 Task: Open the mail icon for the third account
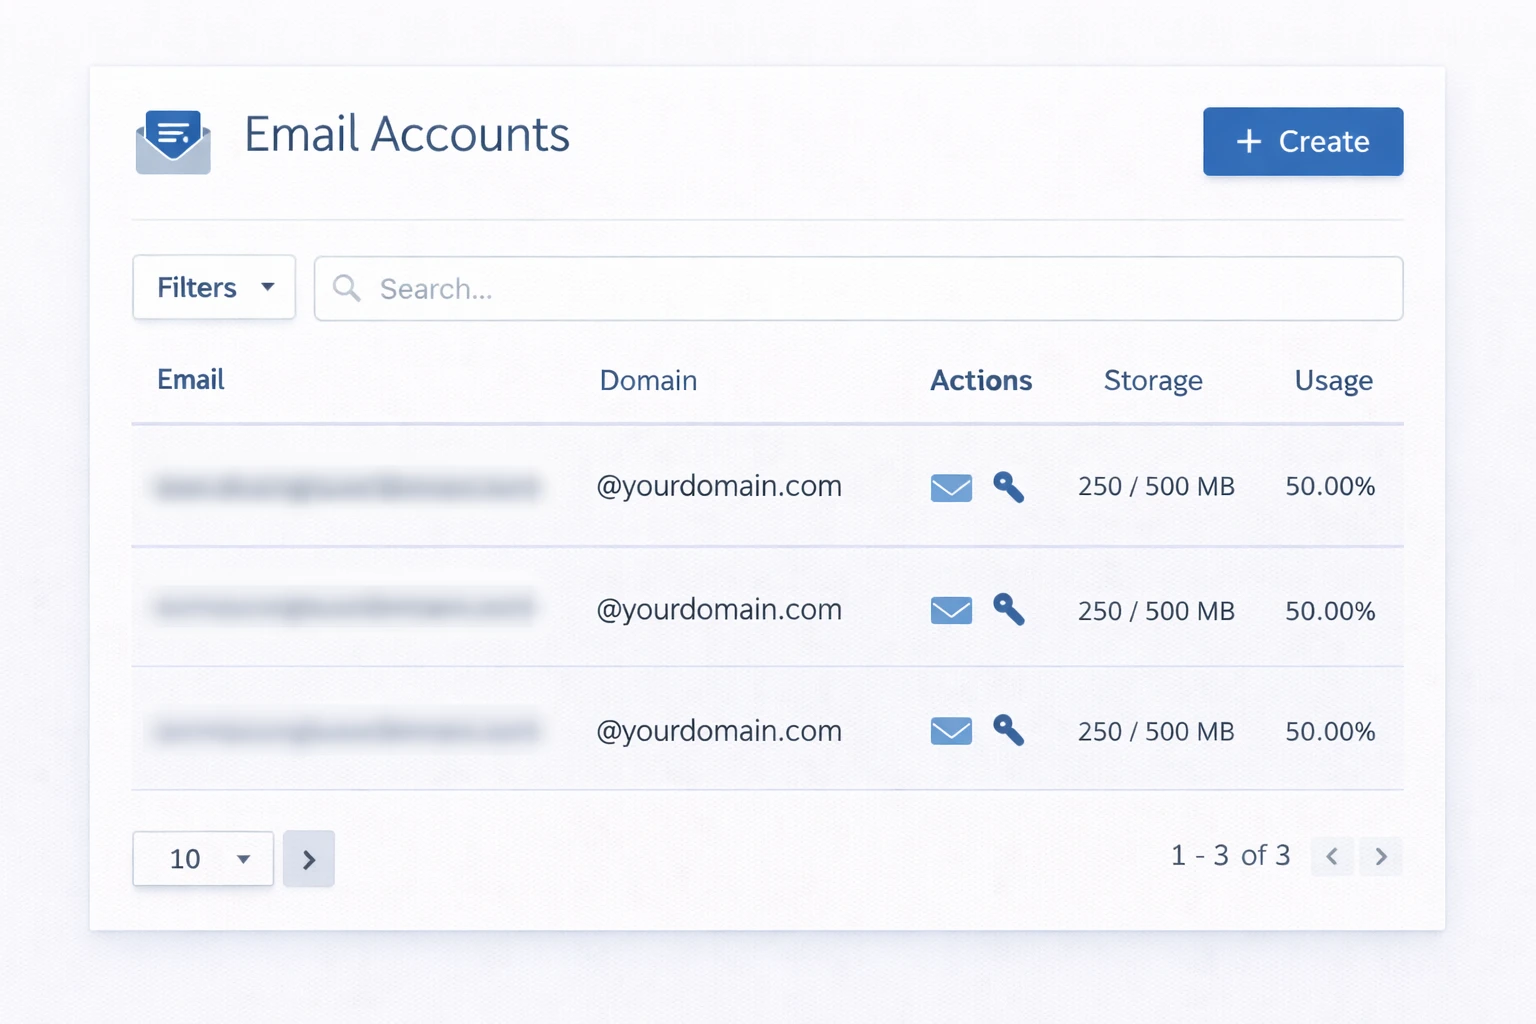(x=951, y=731)
